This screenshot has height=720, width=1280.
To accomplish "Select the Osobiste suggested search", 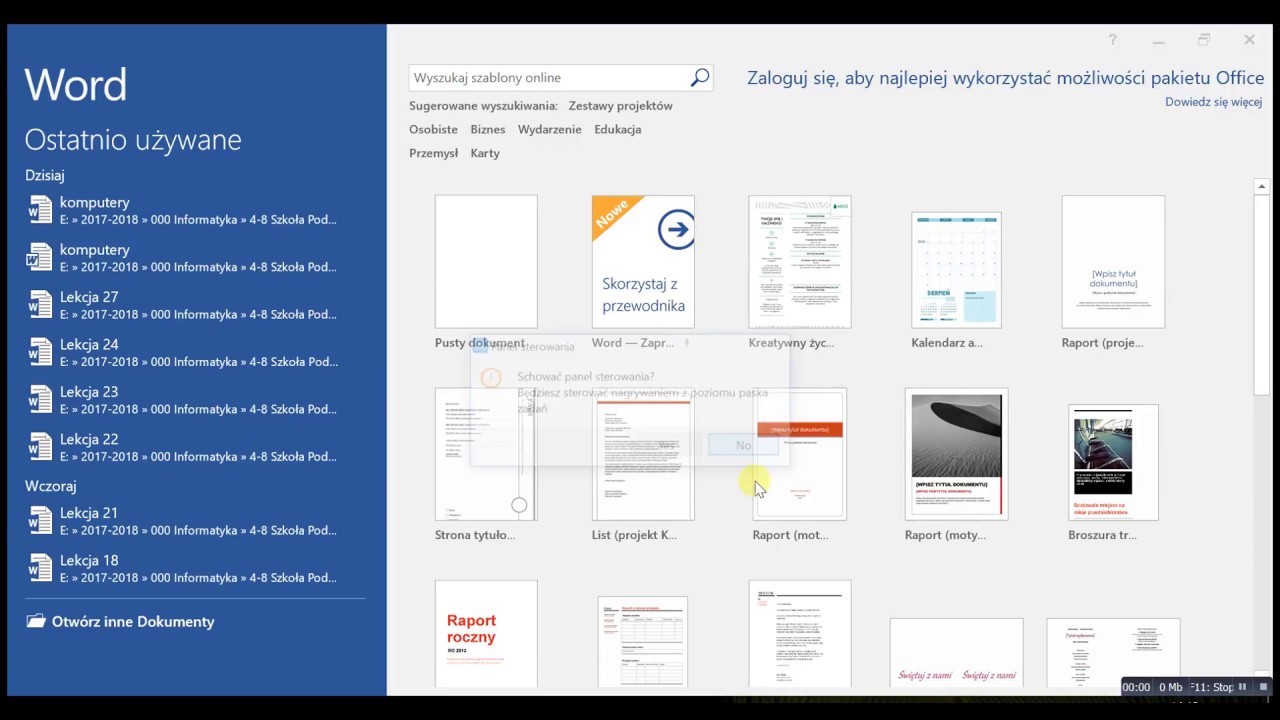I will 433,130.
